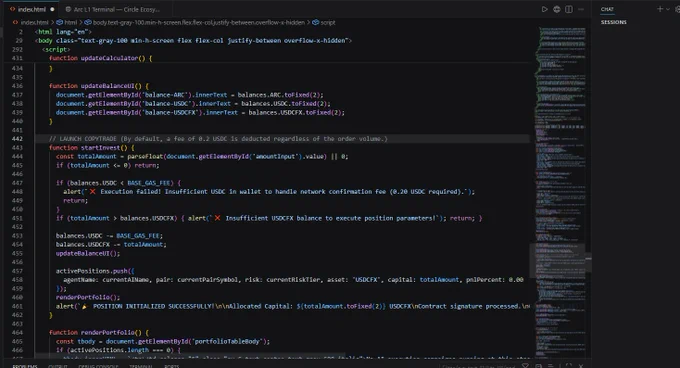The width and height of the screenshot is (680, 368).
Task: Click the script breadcrumb segment
Action: tap(328, 23)
